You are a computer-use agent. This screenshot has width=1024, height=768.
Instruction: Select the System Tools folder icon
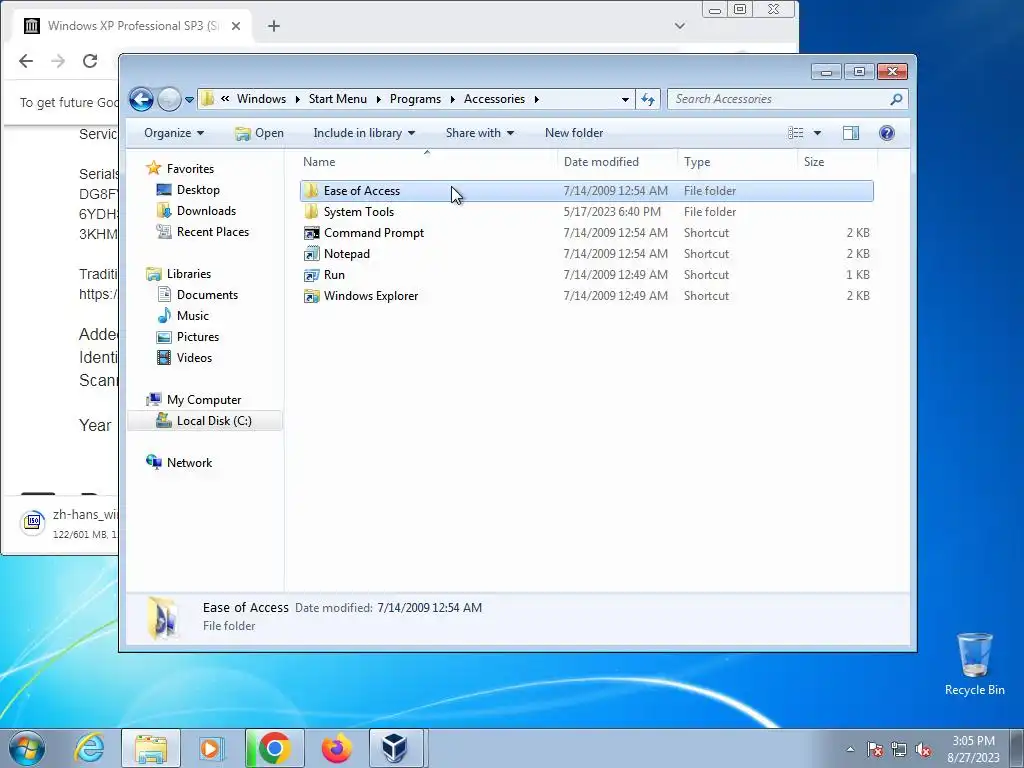312,212
